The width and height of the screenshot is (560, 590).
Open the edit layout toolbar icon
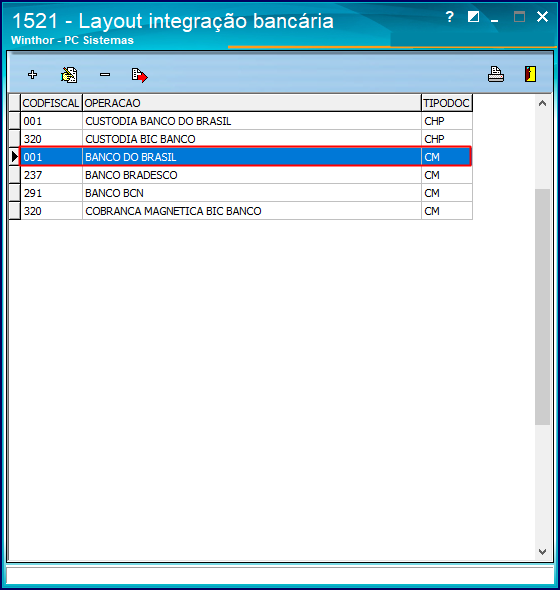point(69,75)
